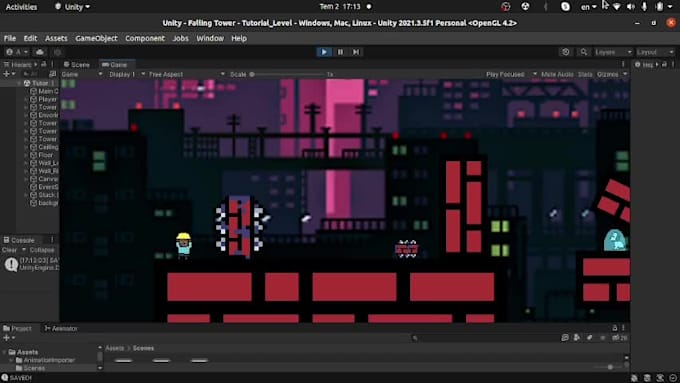
Task: Click the Play button
Action: pyautogui.click(x=324, y=52)
